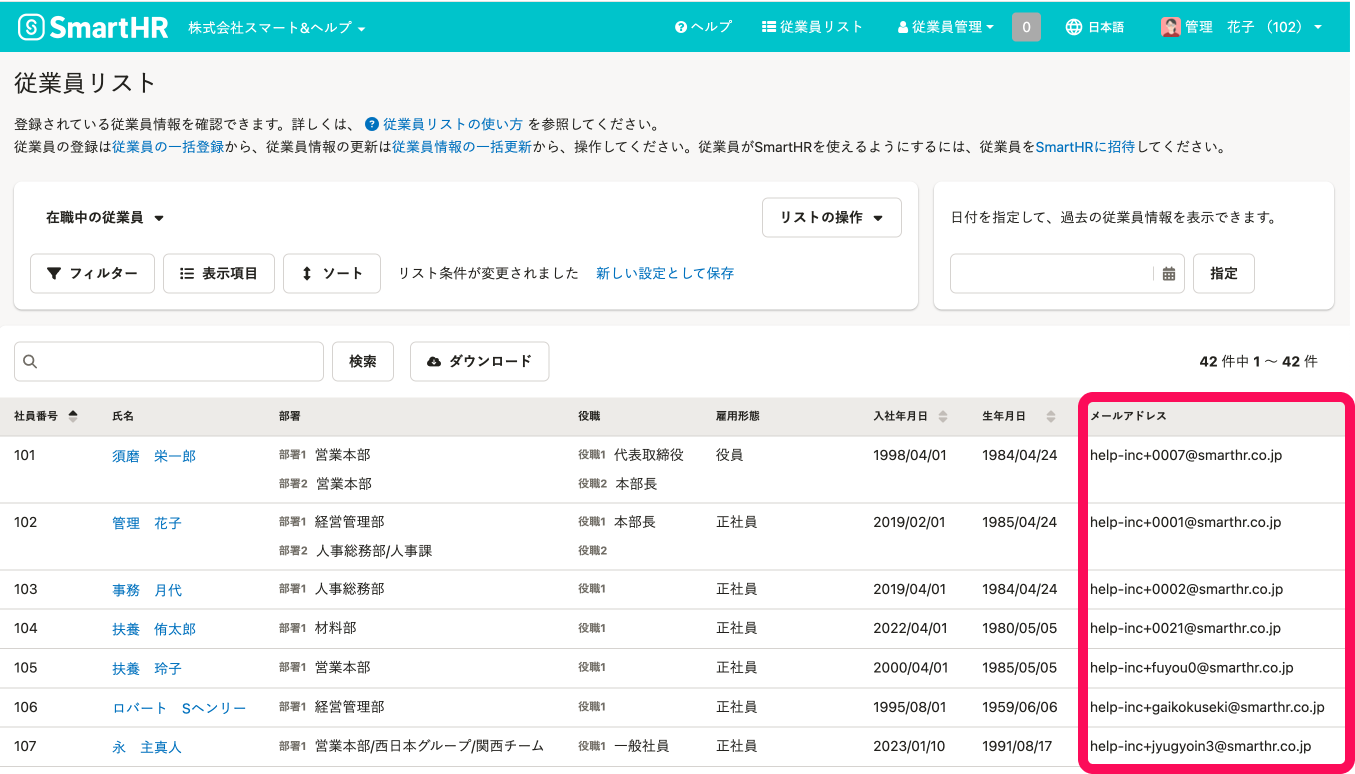Click employee number 104

point(25,628)
